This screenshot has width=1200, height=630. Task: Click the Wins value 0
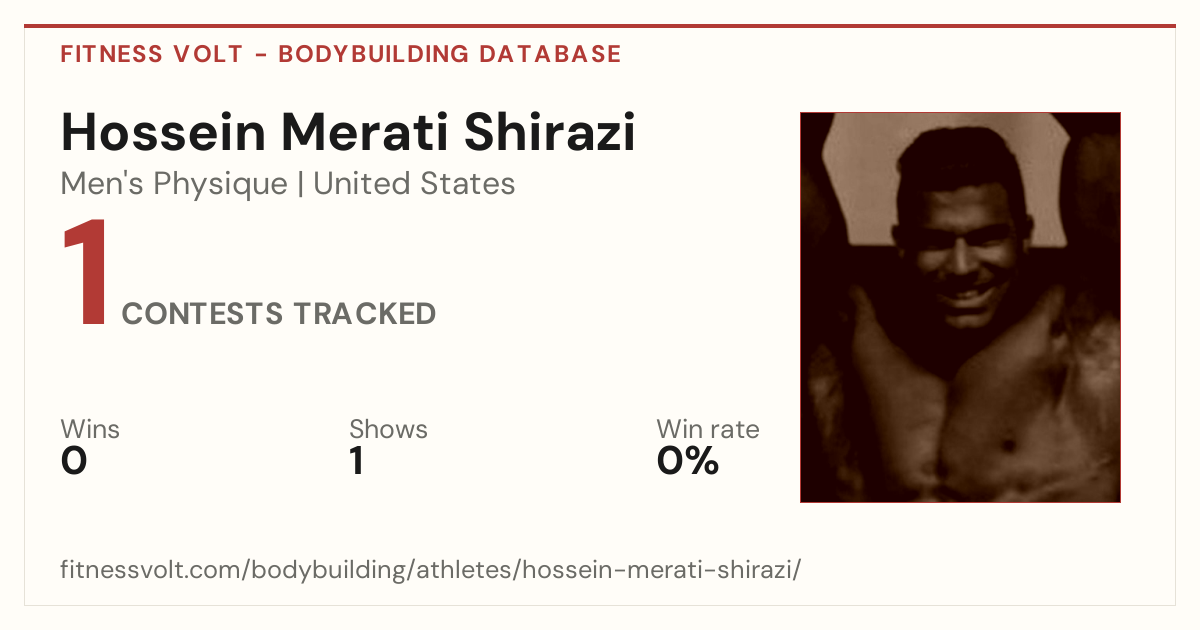(74, 461)
